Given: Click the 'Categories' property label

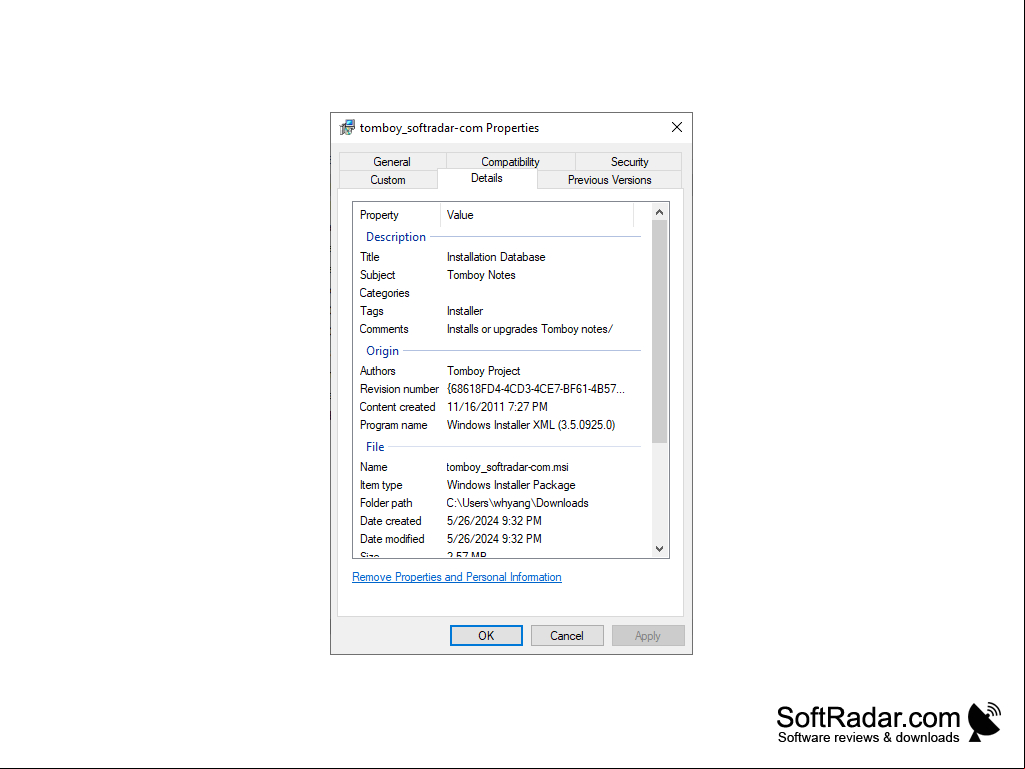Looking at the screenshot, I should tap(384, 293).
